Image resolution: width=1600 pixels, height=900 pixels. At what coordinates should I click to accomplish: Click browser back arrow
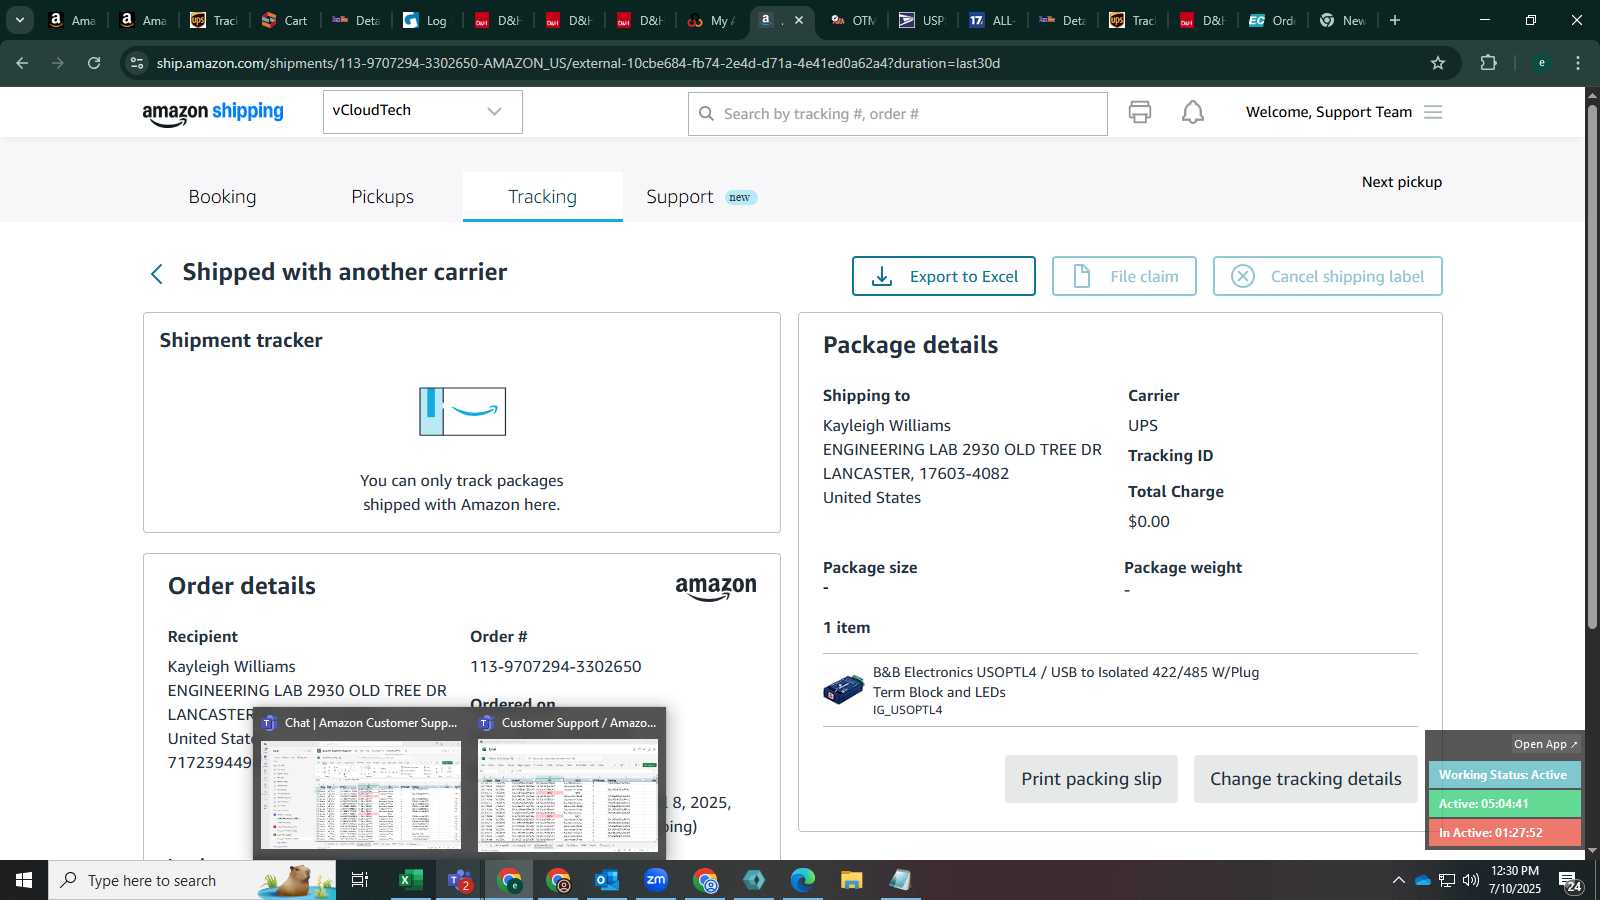(x=22, y=63)
